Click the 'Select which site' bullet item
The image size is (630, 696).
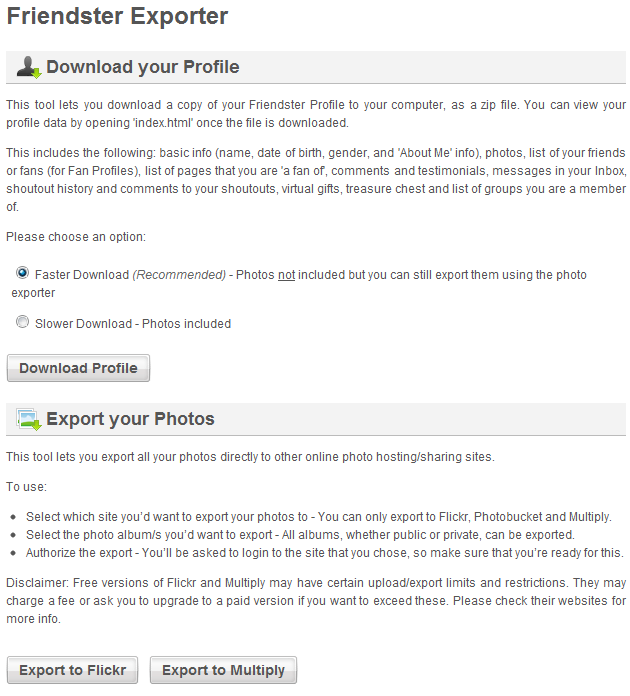[x=318, y=517]
